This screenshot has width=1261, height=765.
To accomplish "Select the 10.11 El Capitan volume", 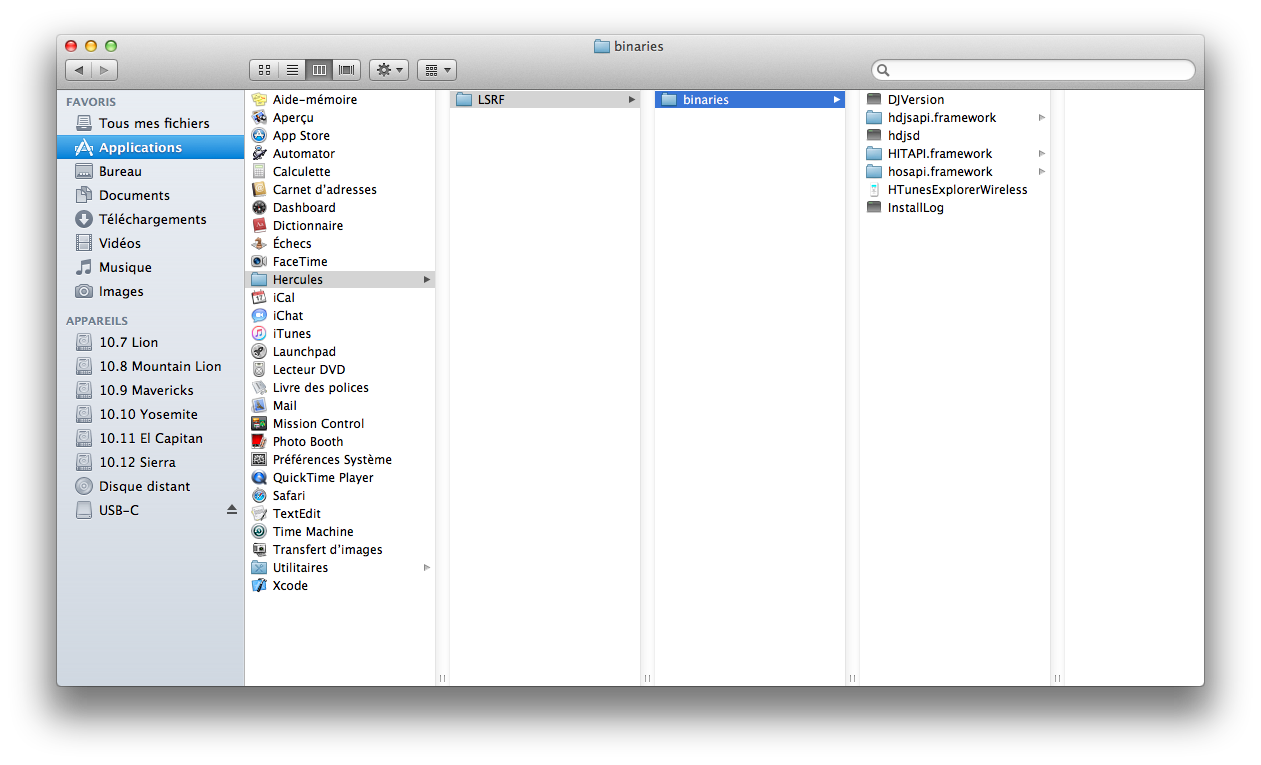I will tap(150, 438).
